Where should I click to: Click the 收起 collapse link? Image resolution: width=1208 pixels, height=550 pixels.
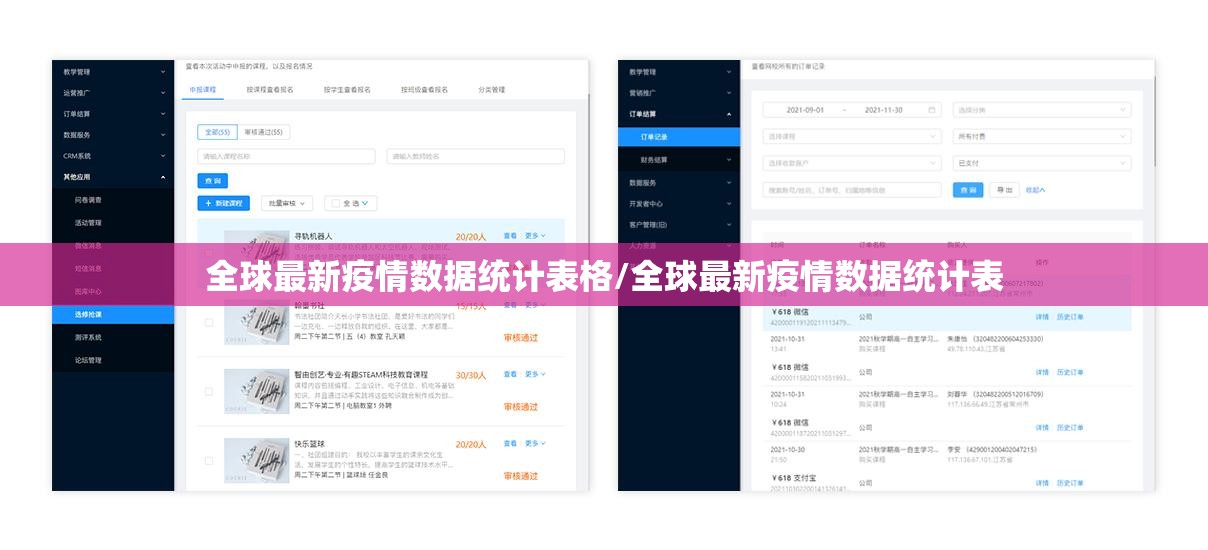click(x=1035, y=190)
